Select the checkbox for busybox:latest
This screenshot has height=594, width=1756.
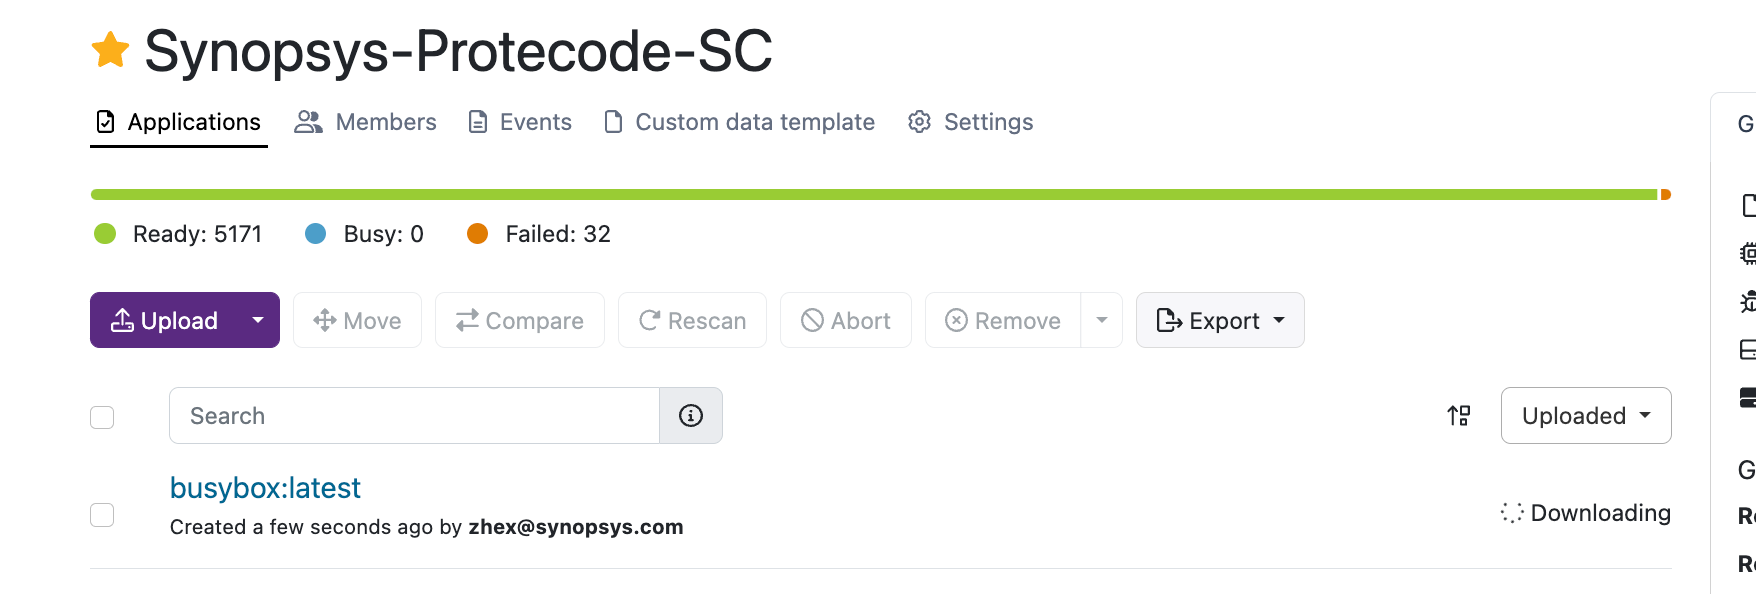101,514
